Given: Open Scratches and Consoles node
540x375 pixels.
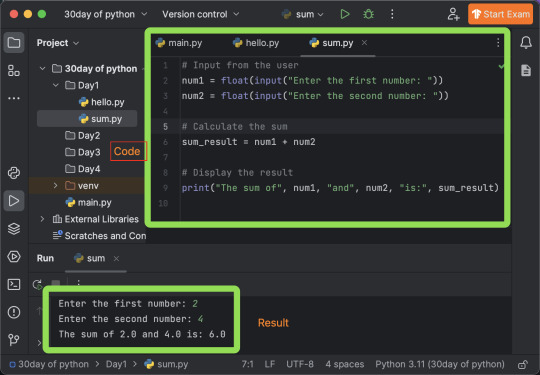Looking at the screenshot, I should click(99, 236).
